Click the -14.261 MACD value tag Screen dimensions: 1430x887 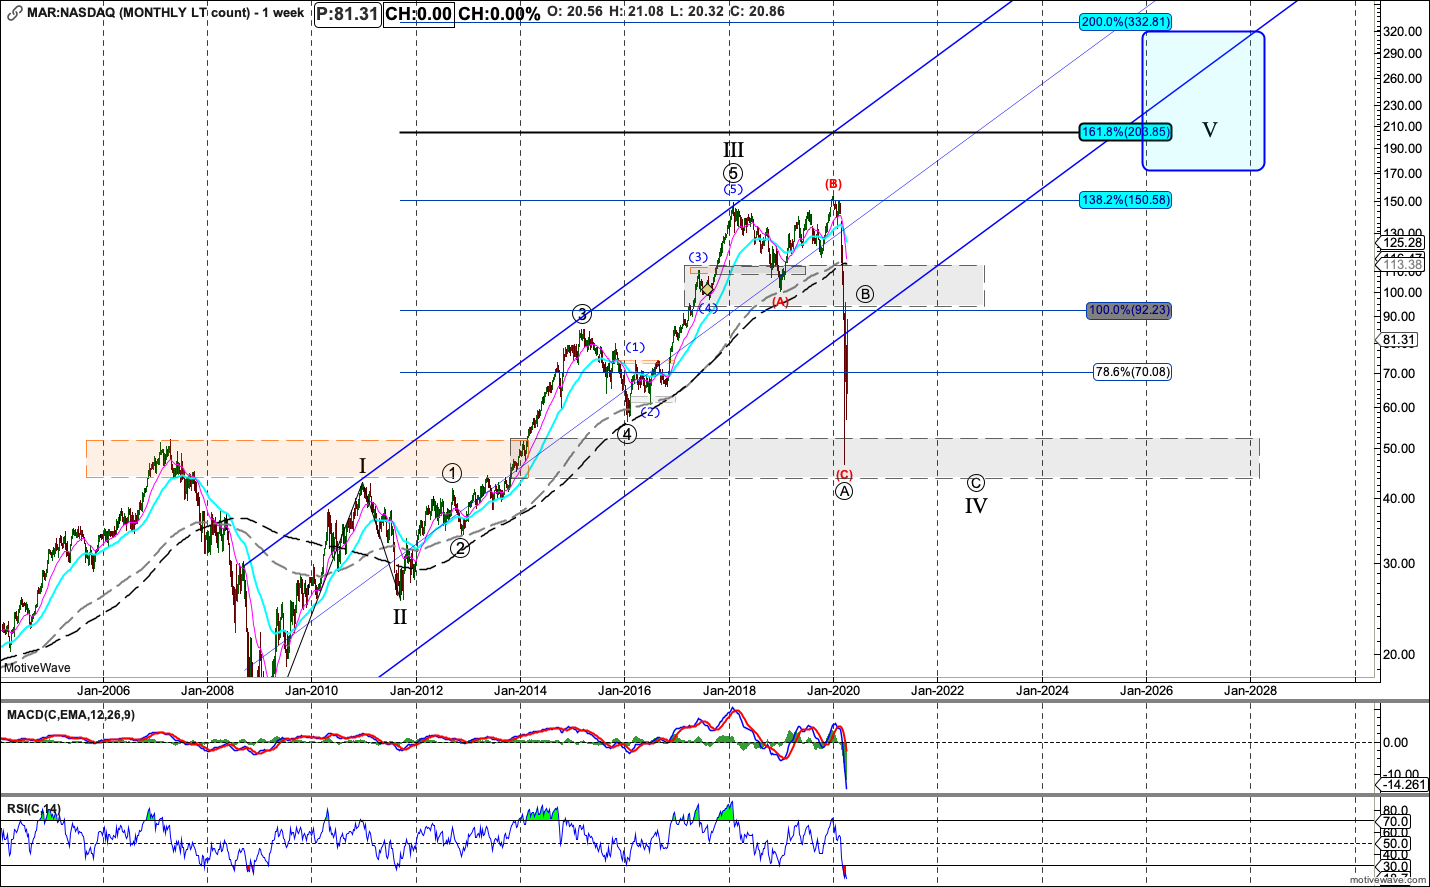(x=1404, y=785)
